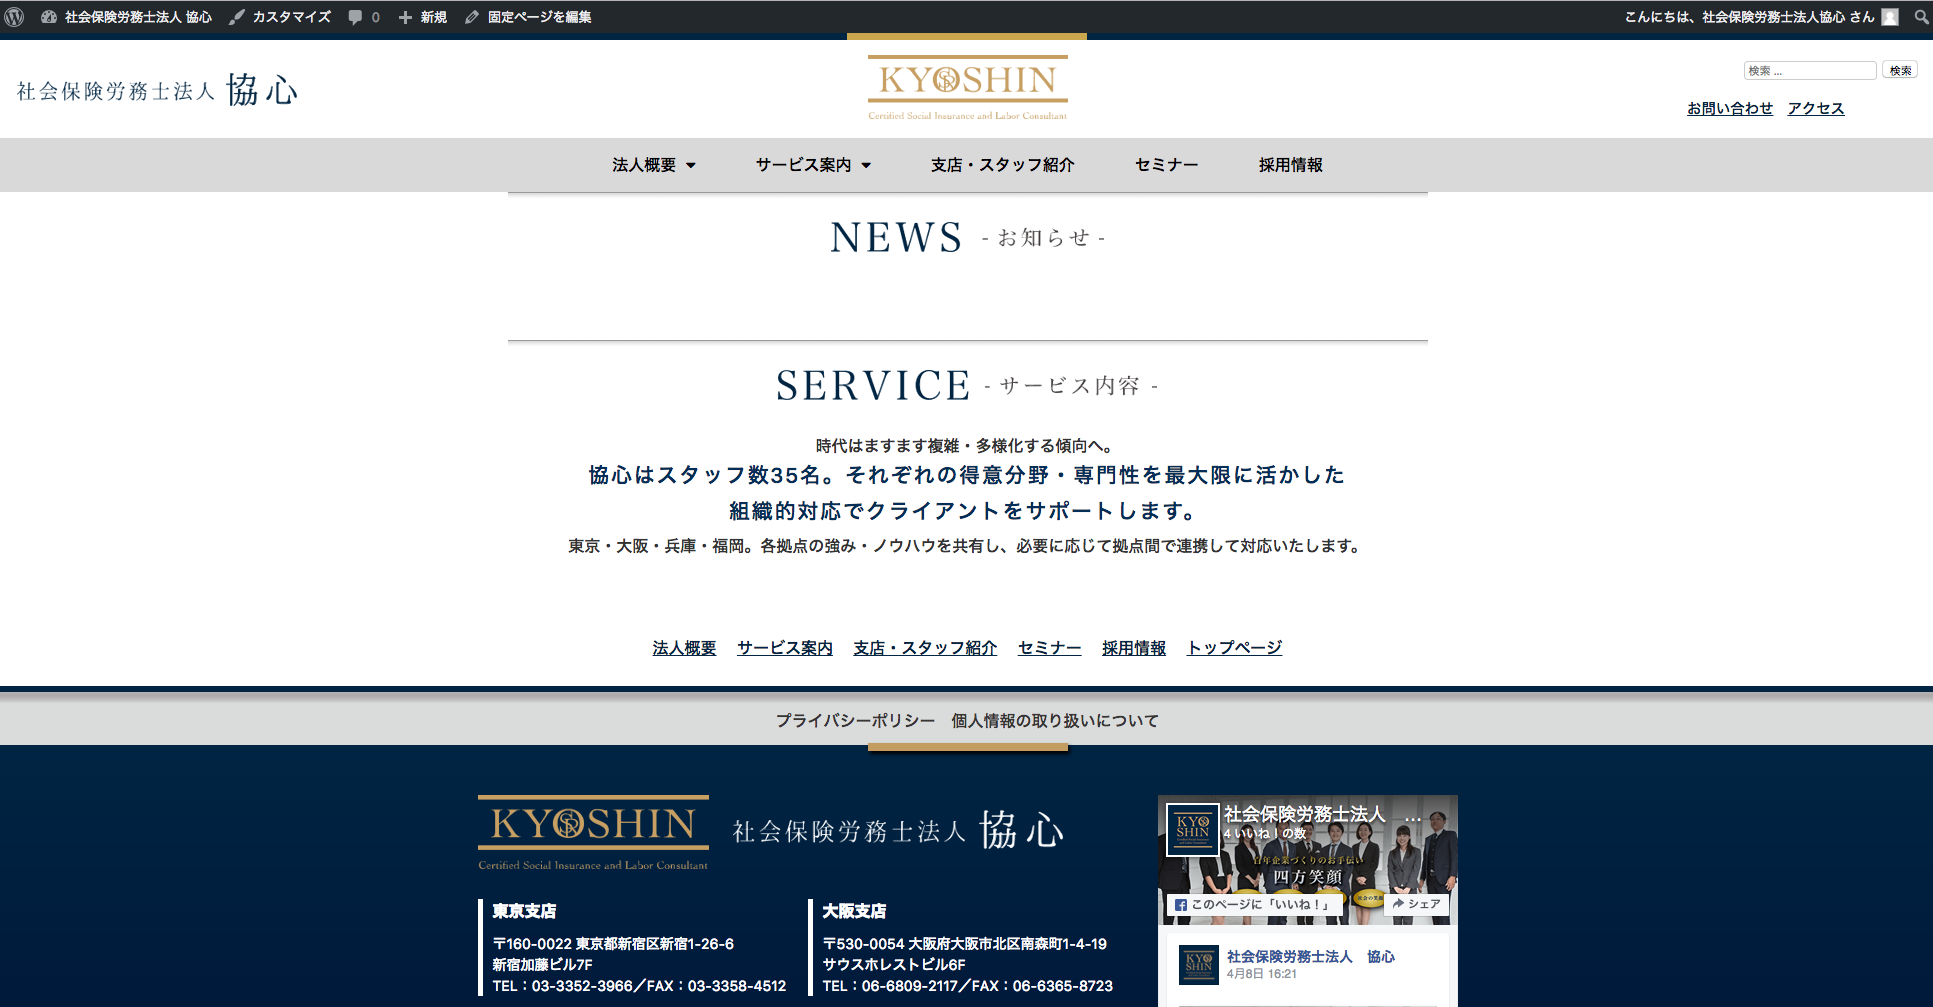Screen dimensions: 1933x1007
Task: Click the 検索 search button
Action: [x=1900, y=71]
